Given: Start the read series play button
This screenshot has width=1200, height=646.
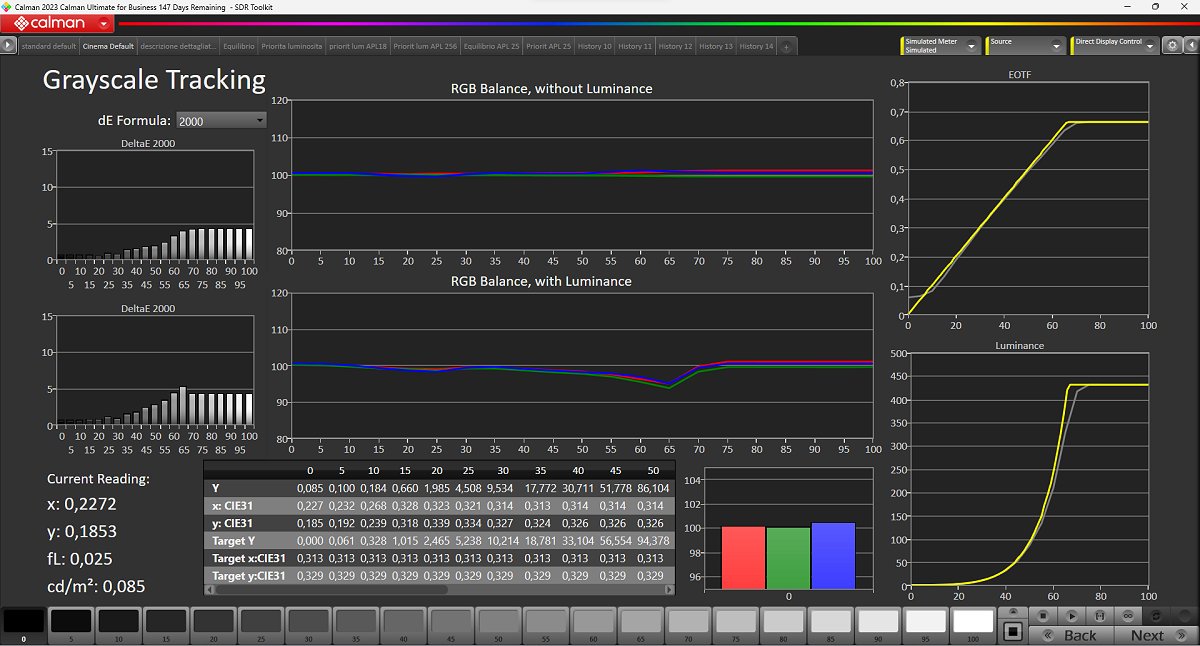Looking at the screenshot, I should pos(1071,616).
